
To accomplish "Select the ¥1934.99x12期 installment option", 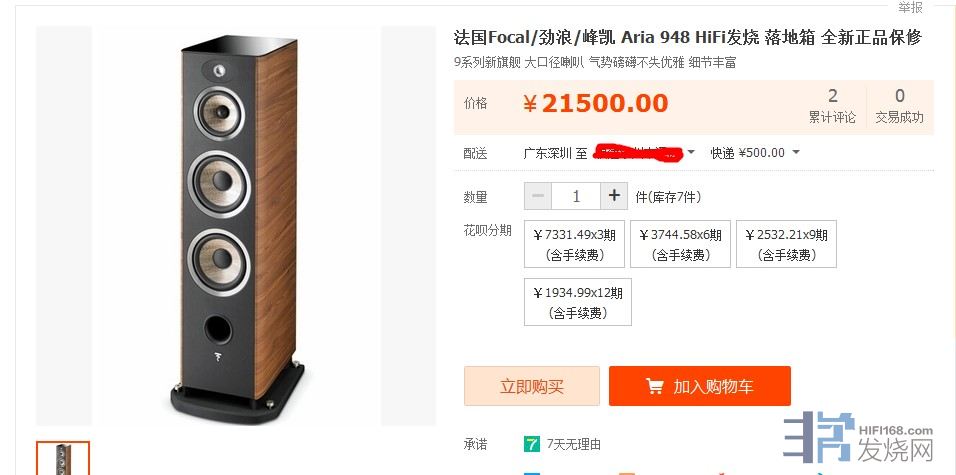I will (578, 302).
